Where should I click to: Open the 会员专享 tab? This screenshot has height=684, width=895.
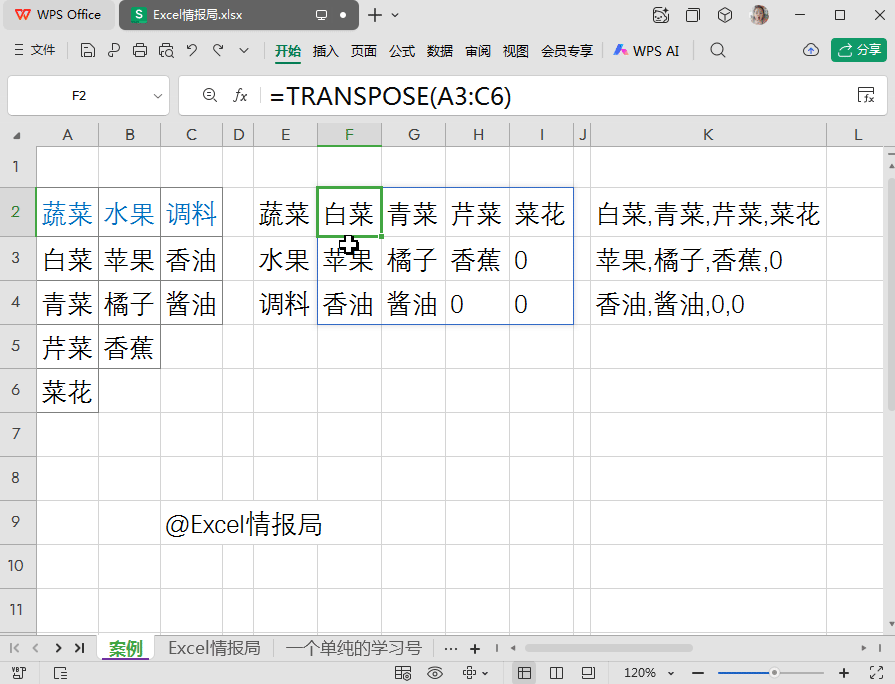pos(567,51)
